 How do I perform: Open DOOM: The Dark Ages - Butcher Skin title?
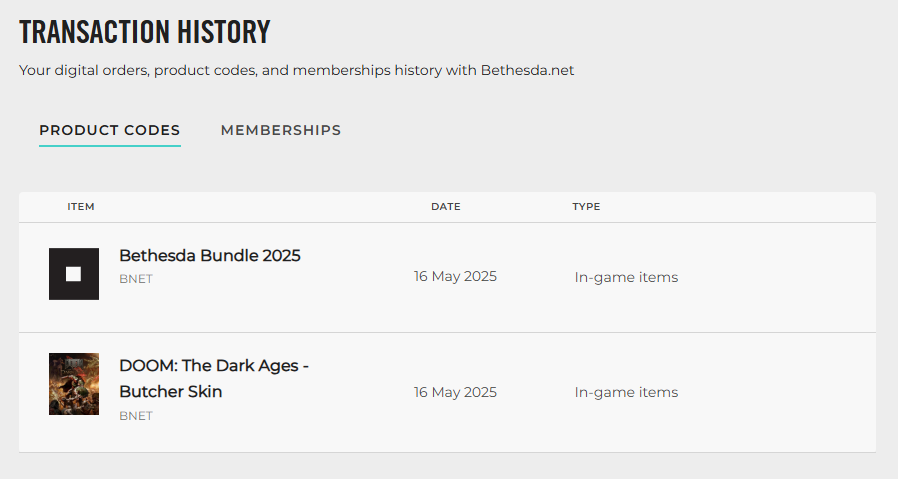point(214,366)
